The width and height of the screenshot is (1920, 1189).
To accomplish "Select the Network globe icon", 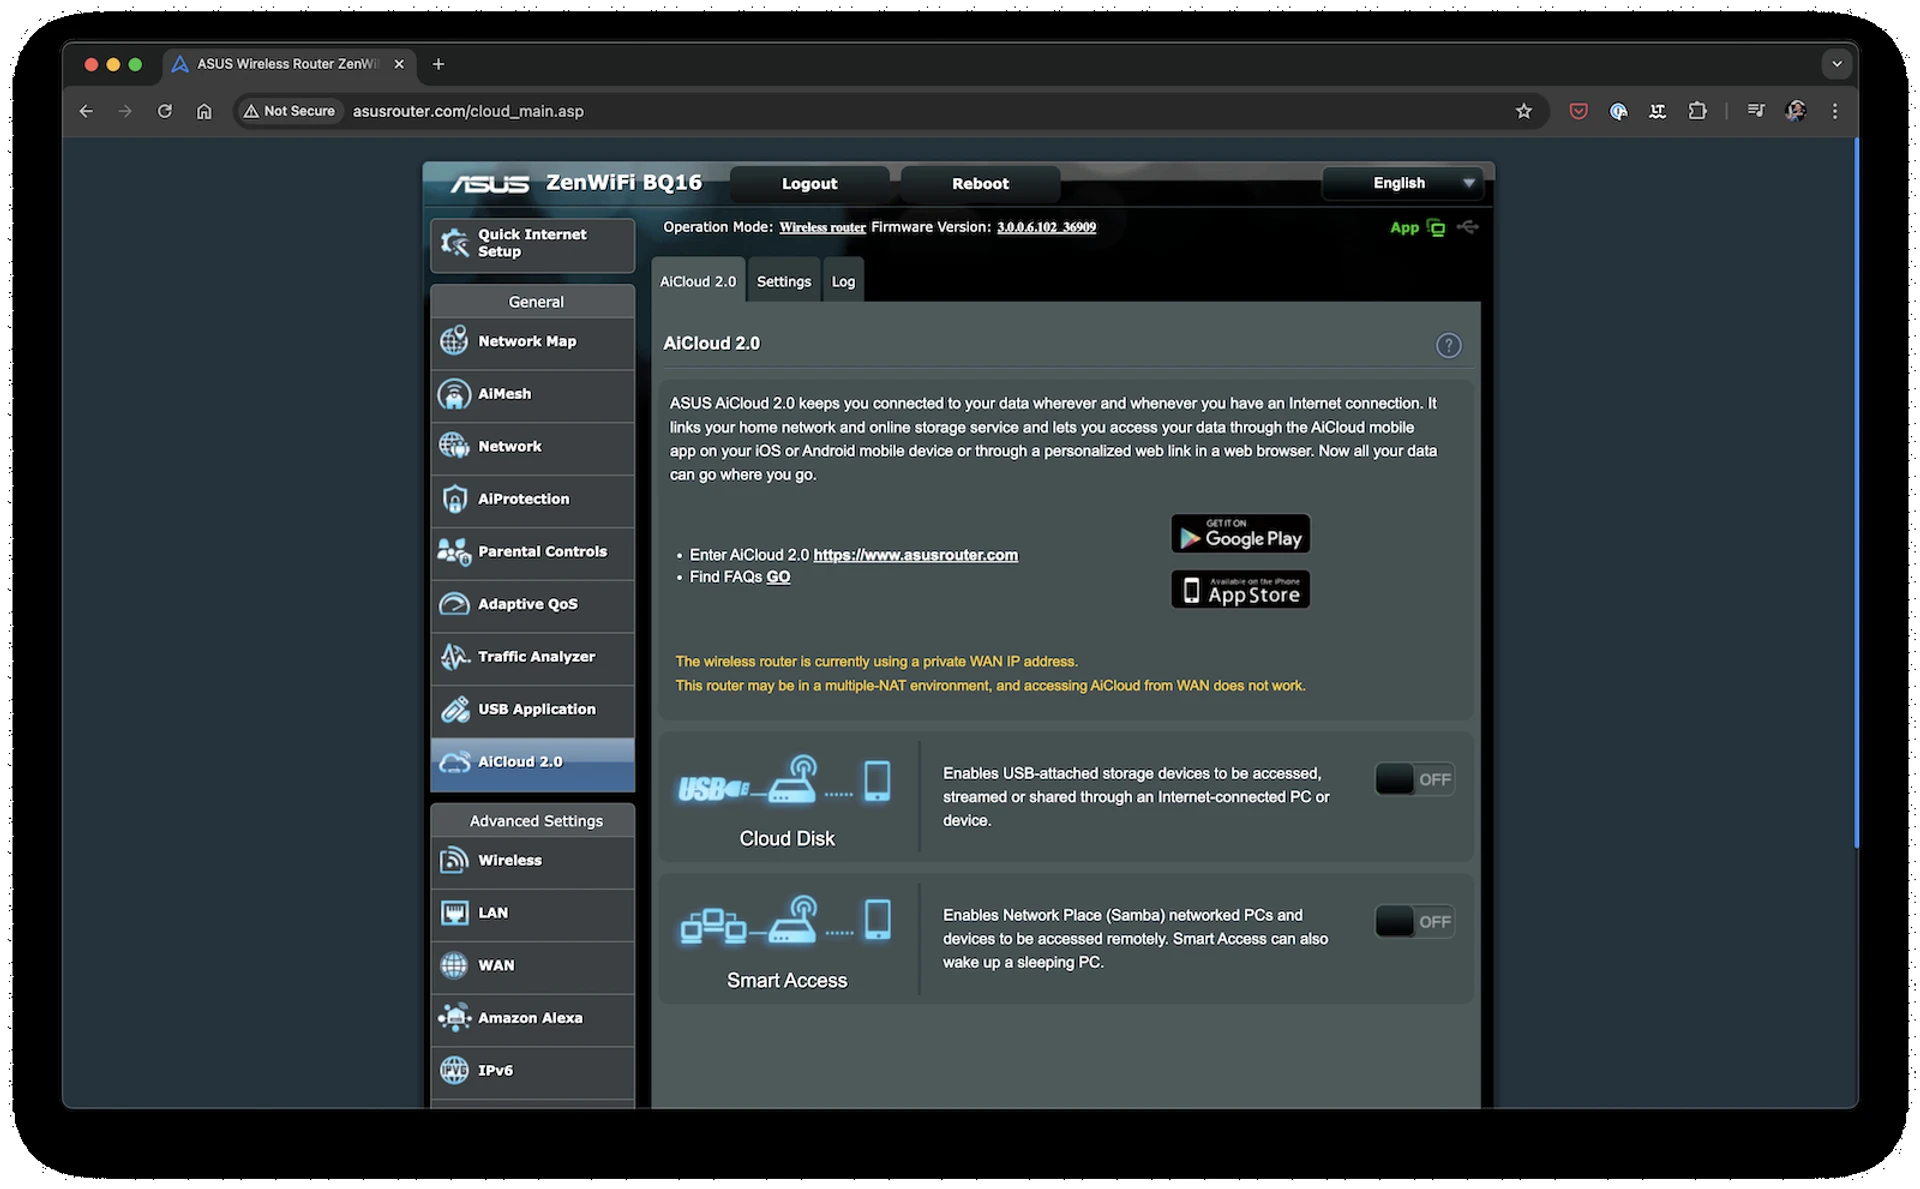I will (x=454, y=446).
